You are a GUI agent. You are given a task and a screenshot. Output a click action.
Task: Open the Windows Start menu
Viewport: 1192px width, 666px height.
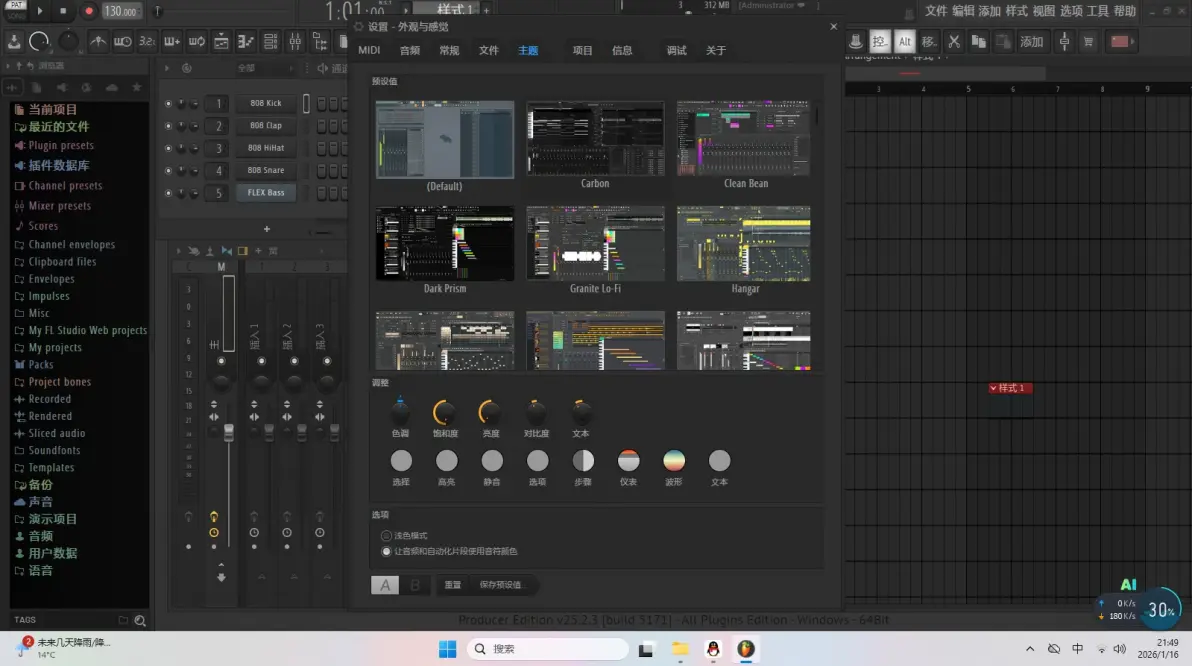pyautogui.click(x=448, y=649)
